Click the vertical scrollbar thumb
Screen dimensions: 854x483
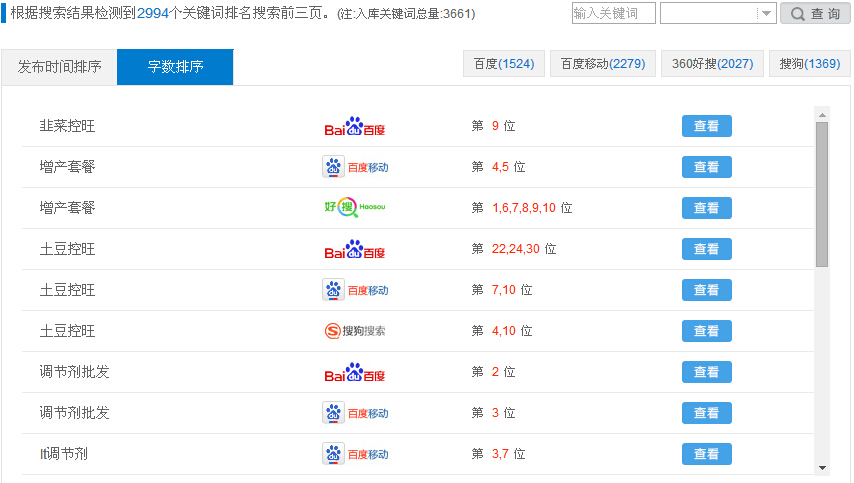tap(822, 194)
